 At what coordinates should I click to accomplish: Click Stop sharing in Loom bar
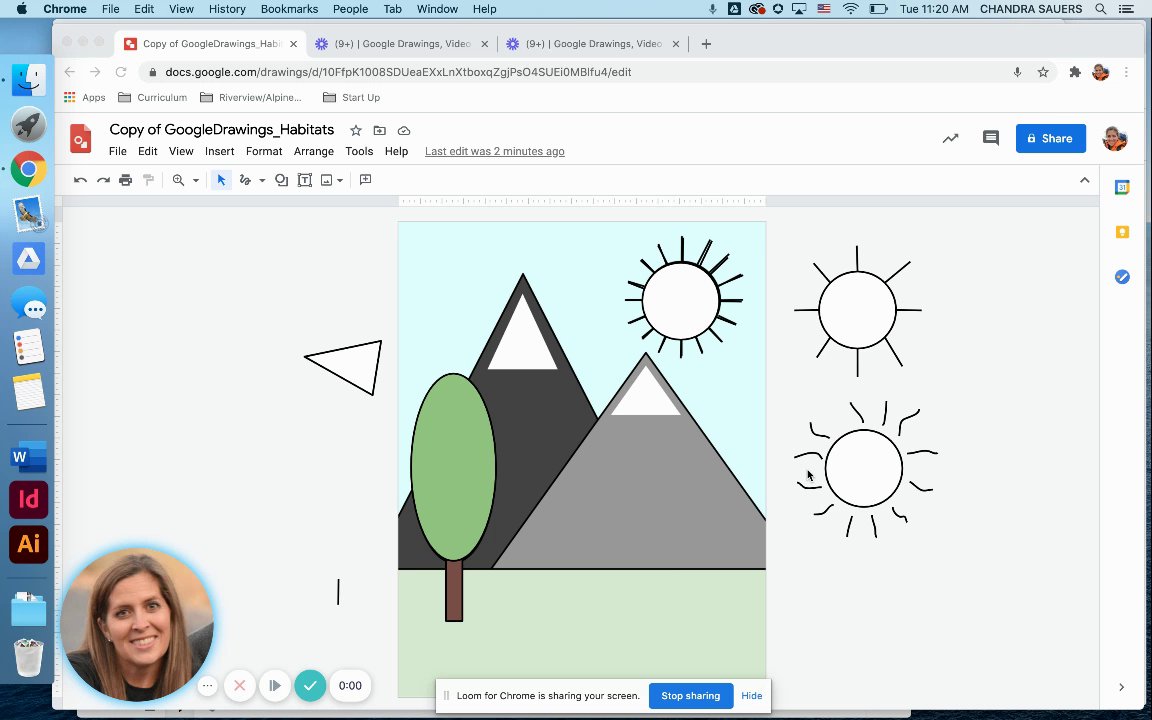click(x=691, y=696)
